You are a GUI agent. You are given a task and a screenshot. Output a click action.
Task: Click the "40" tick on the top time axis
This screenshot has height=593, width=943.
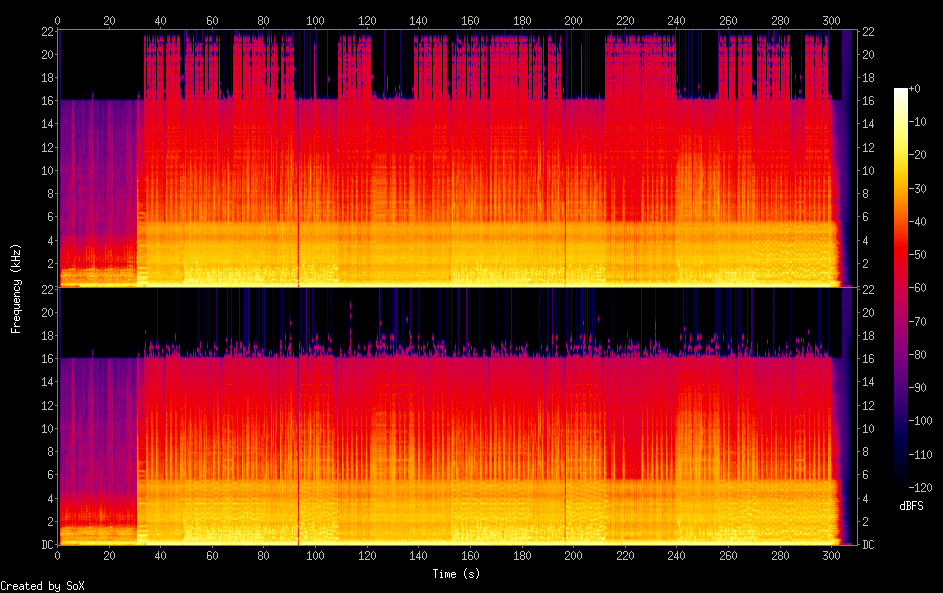pos(161,20)
